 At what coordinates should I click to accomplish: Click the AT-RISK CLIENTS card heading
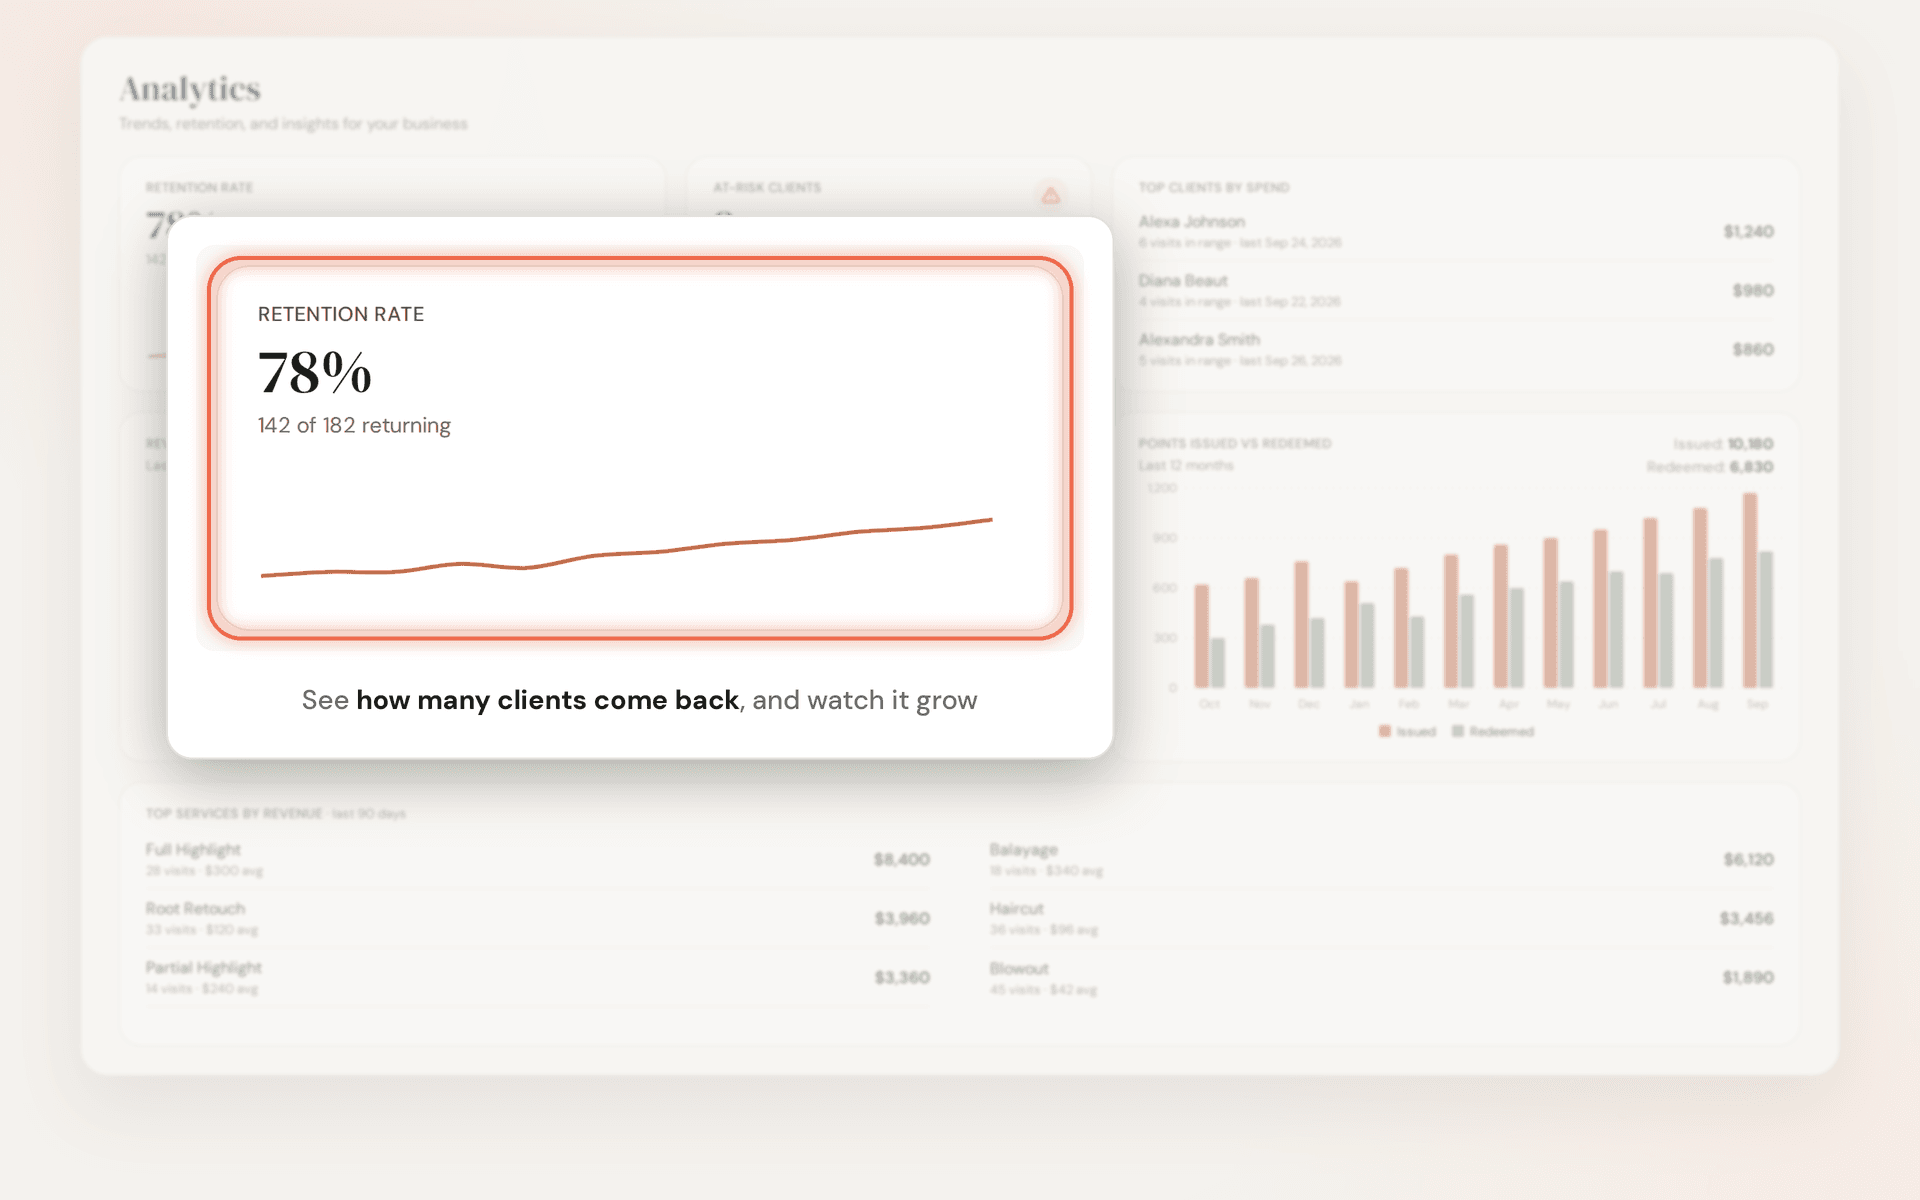tap(767, 187)
